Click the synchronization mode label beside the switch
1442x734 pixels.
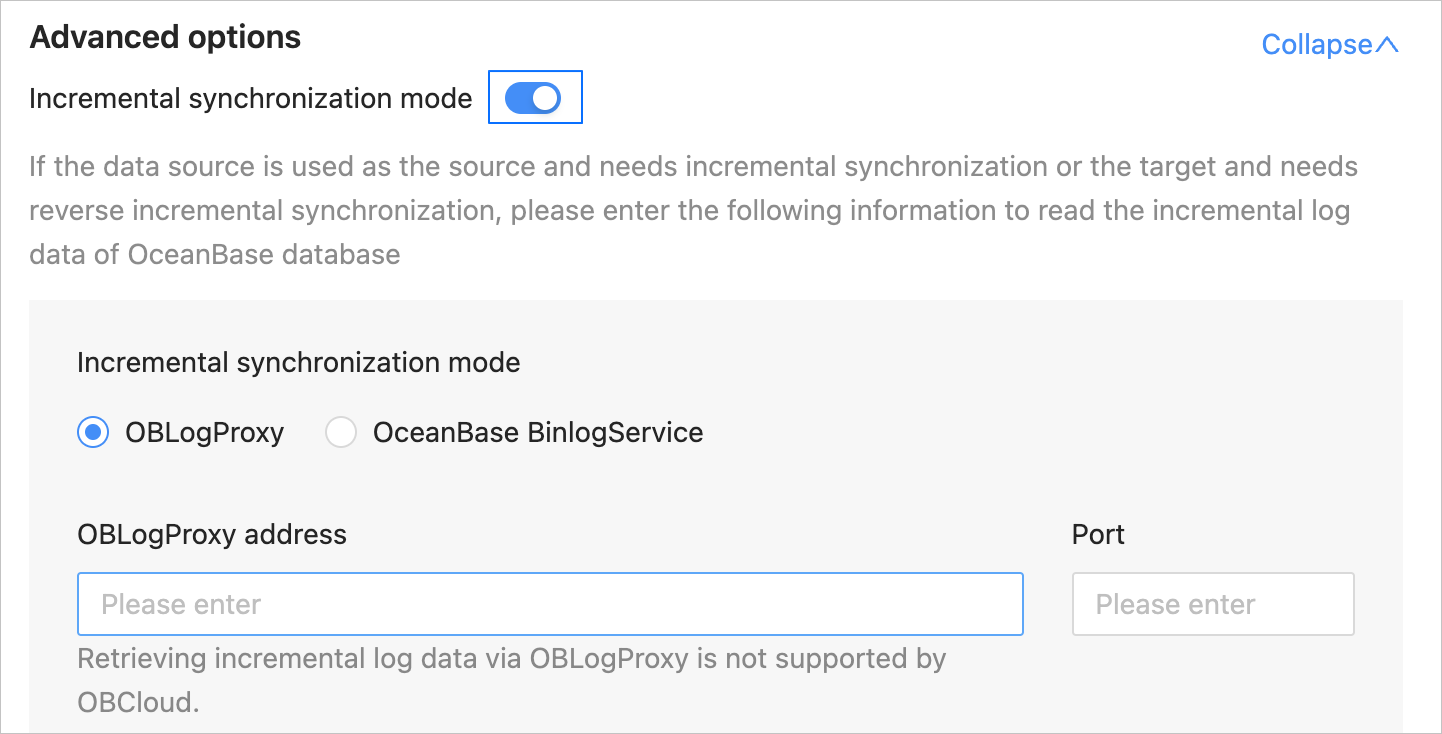[250, 98]
